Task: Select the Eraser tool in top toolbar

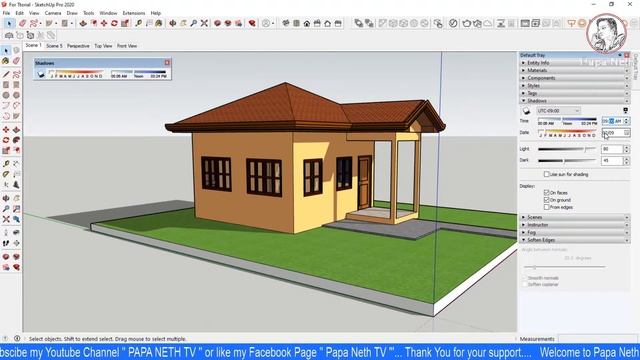Action: [22, 24]
